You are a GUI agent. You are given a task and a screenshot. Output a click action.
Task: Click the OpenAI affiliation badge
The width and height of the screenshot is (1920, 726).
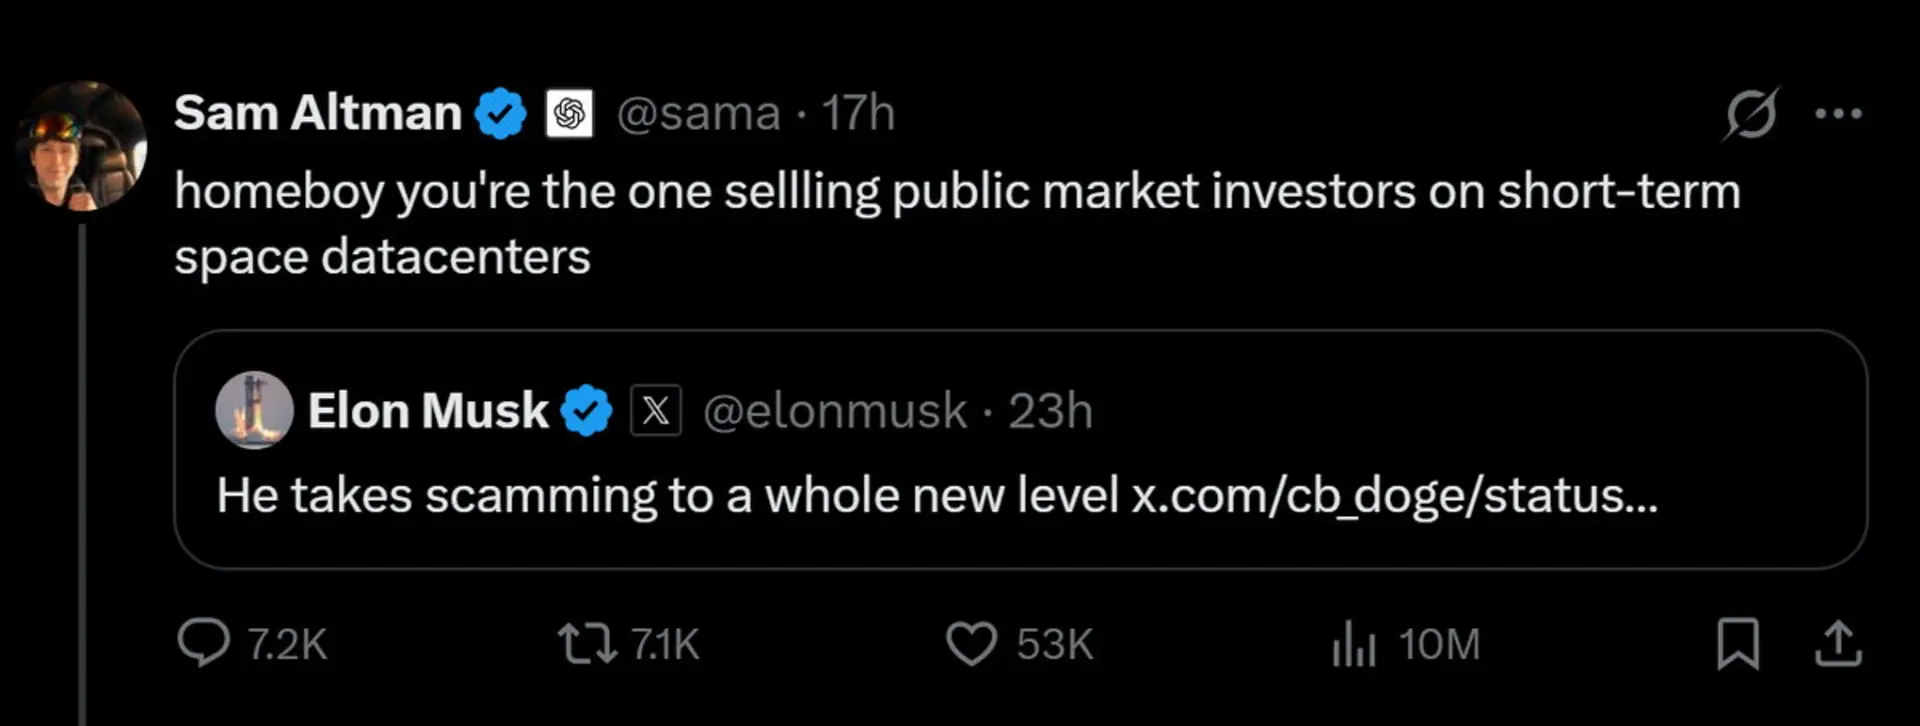[x=569, y=113]
